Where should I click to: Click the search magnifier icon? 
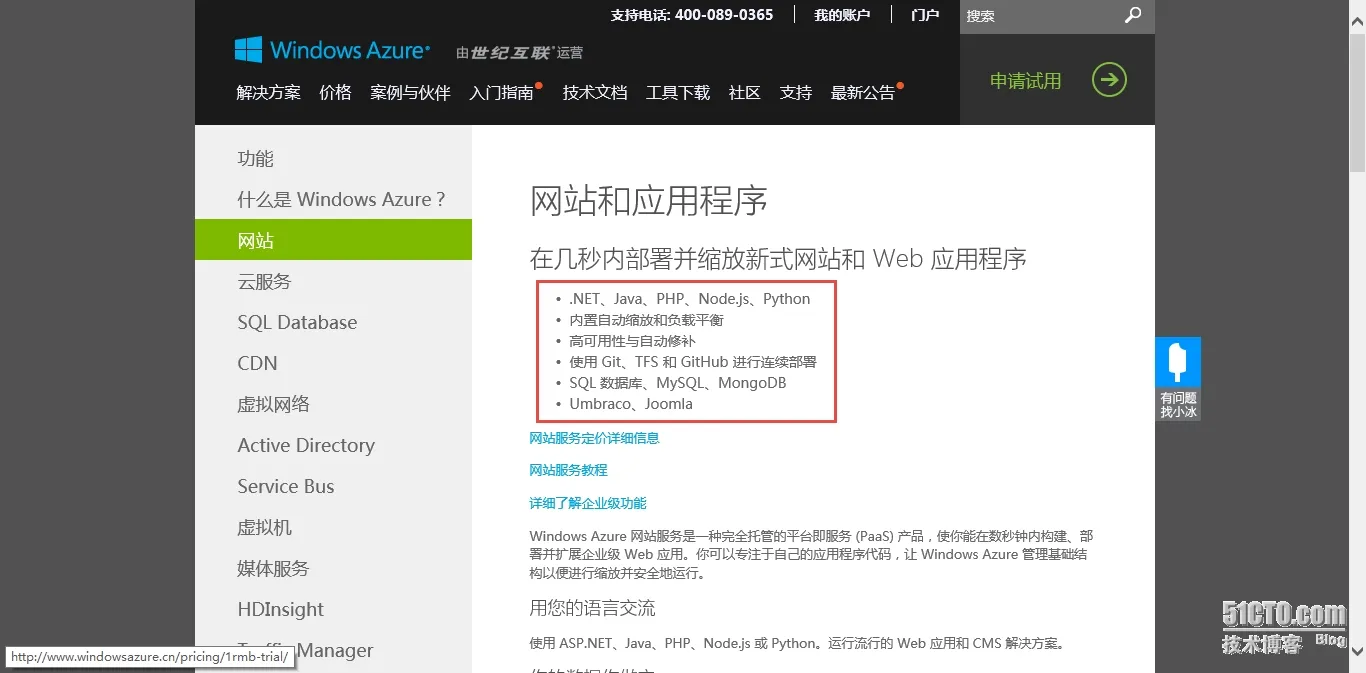click(x=1133, y=15)
